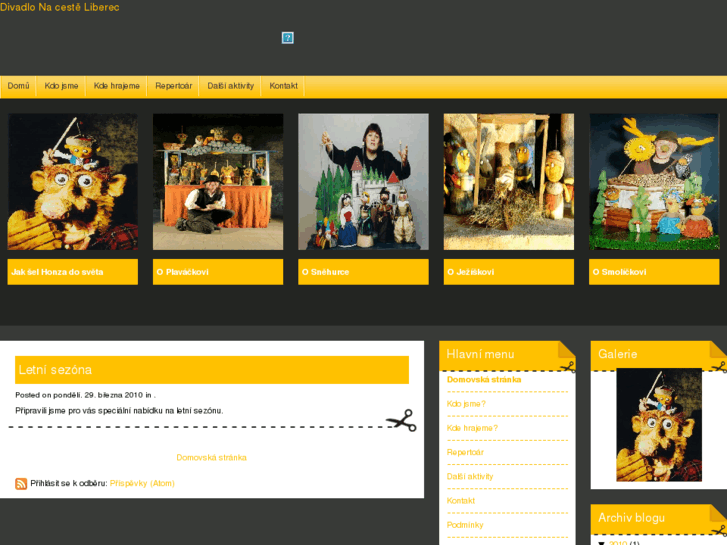Click the post date text 'Posted on pondělí'

point(48,395)
